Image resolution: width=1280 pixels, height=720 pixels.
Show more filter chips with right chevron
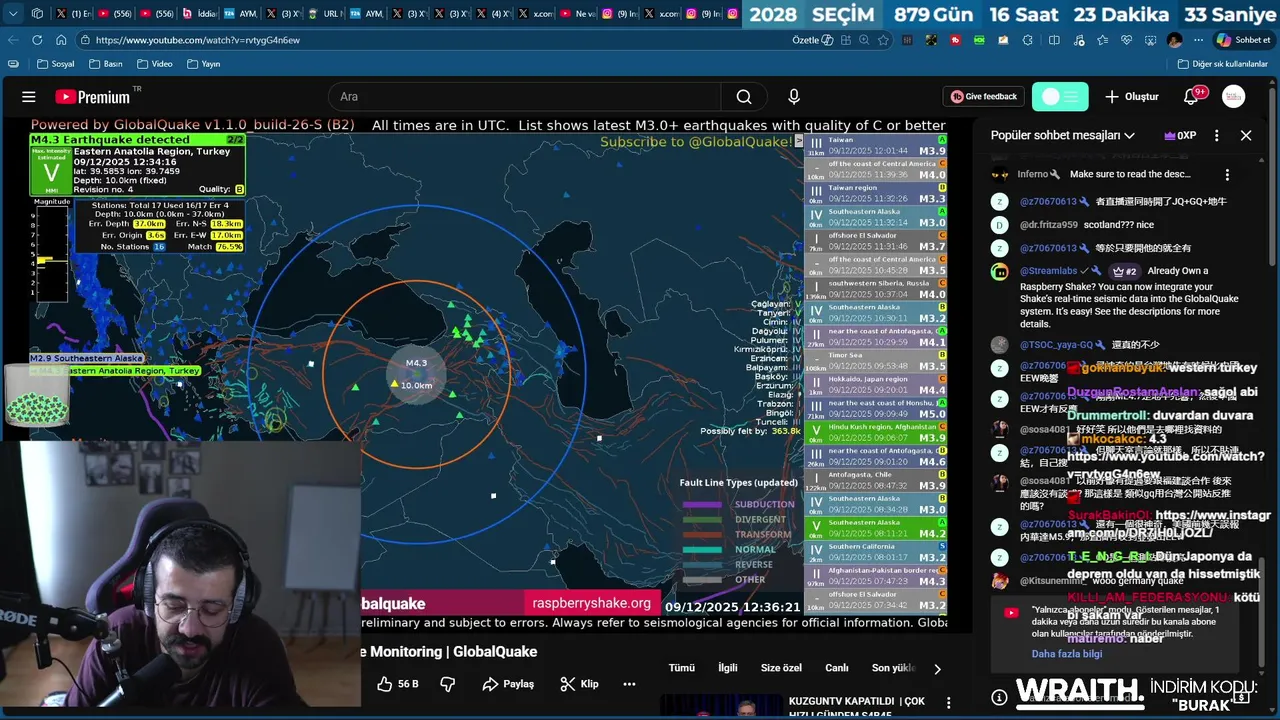pyautogui.click(x=937, y=668)
